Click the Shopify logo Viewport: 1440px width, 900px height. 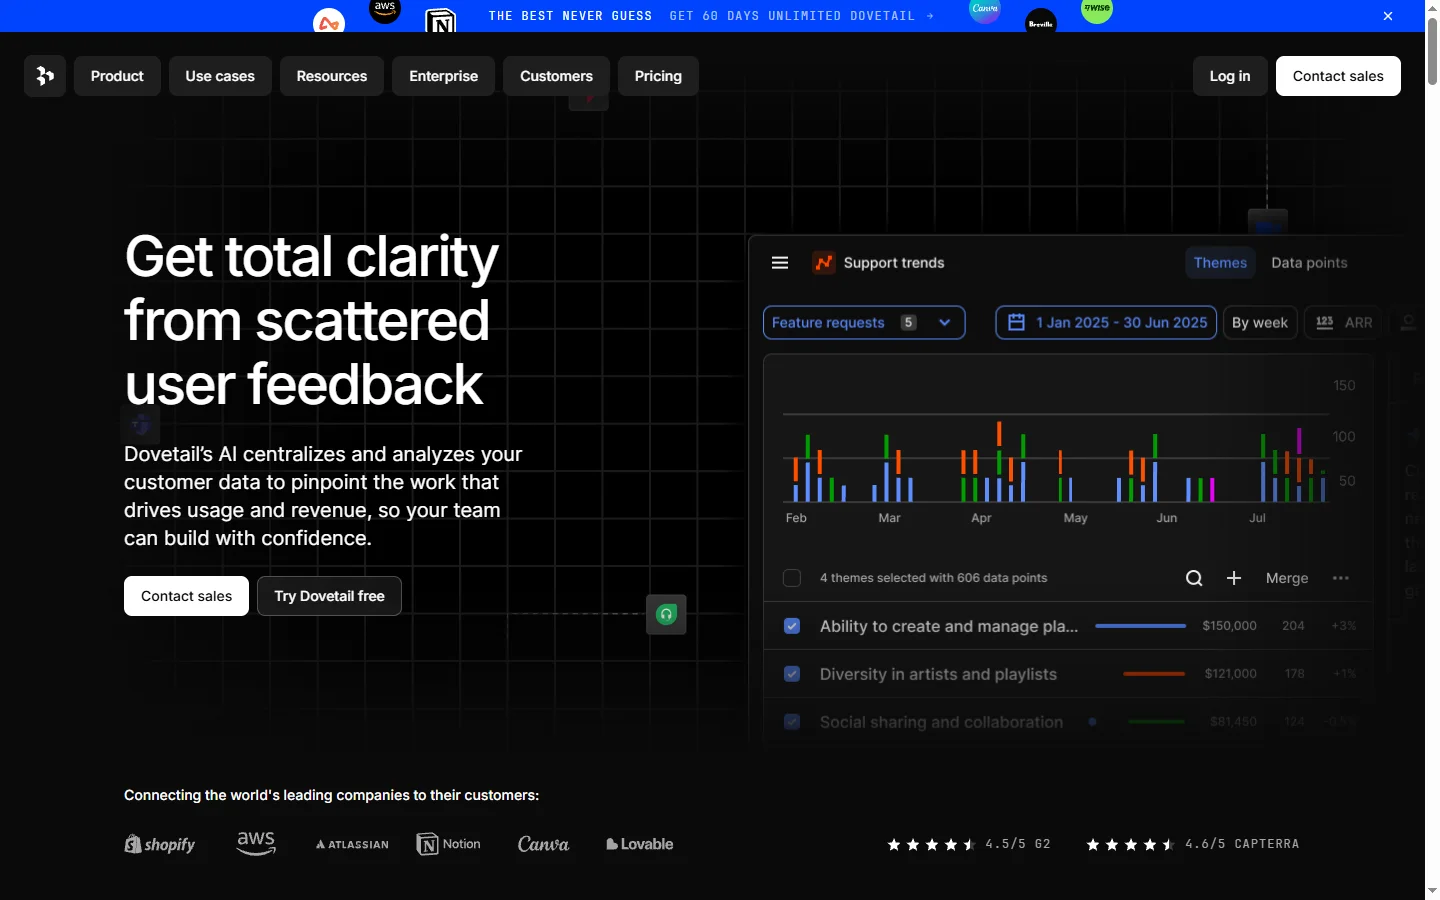tap(160, 844)
